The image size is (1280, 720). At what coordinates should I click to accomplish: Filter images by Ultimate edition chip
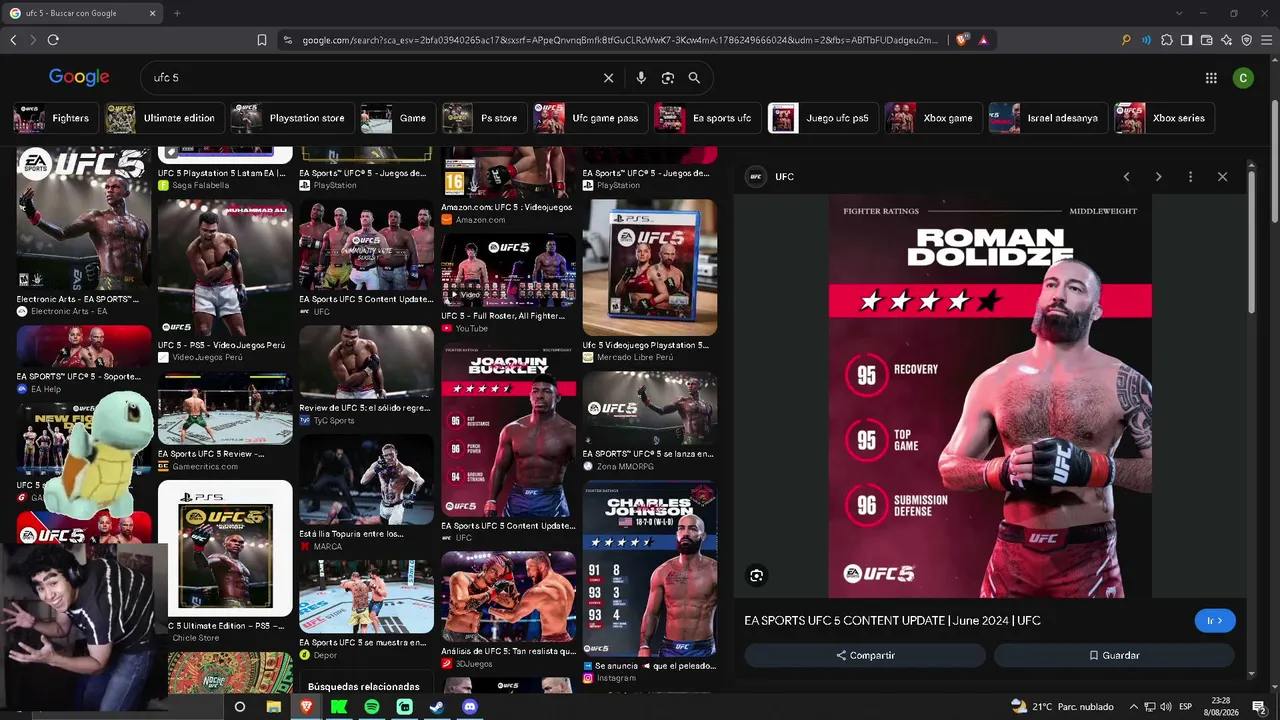[165, 118]
